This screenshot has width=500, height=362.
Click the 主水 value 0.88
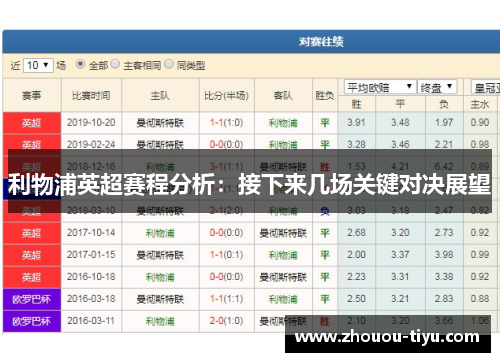(480, 298)
